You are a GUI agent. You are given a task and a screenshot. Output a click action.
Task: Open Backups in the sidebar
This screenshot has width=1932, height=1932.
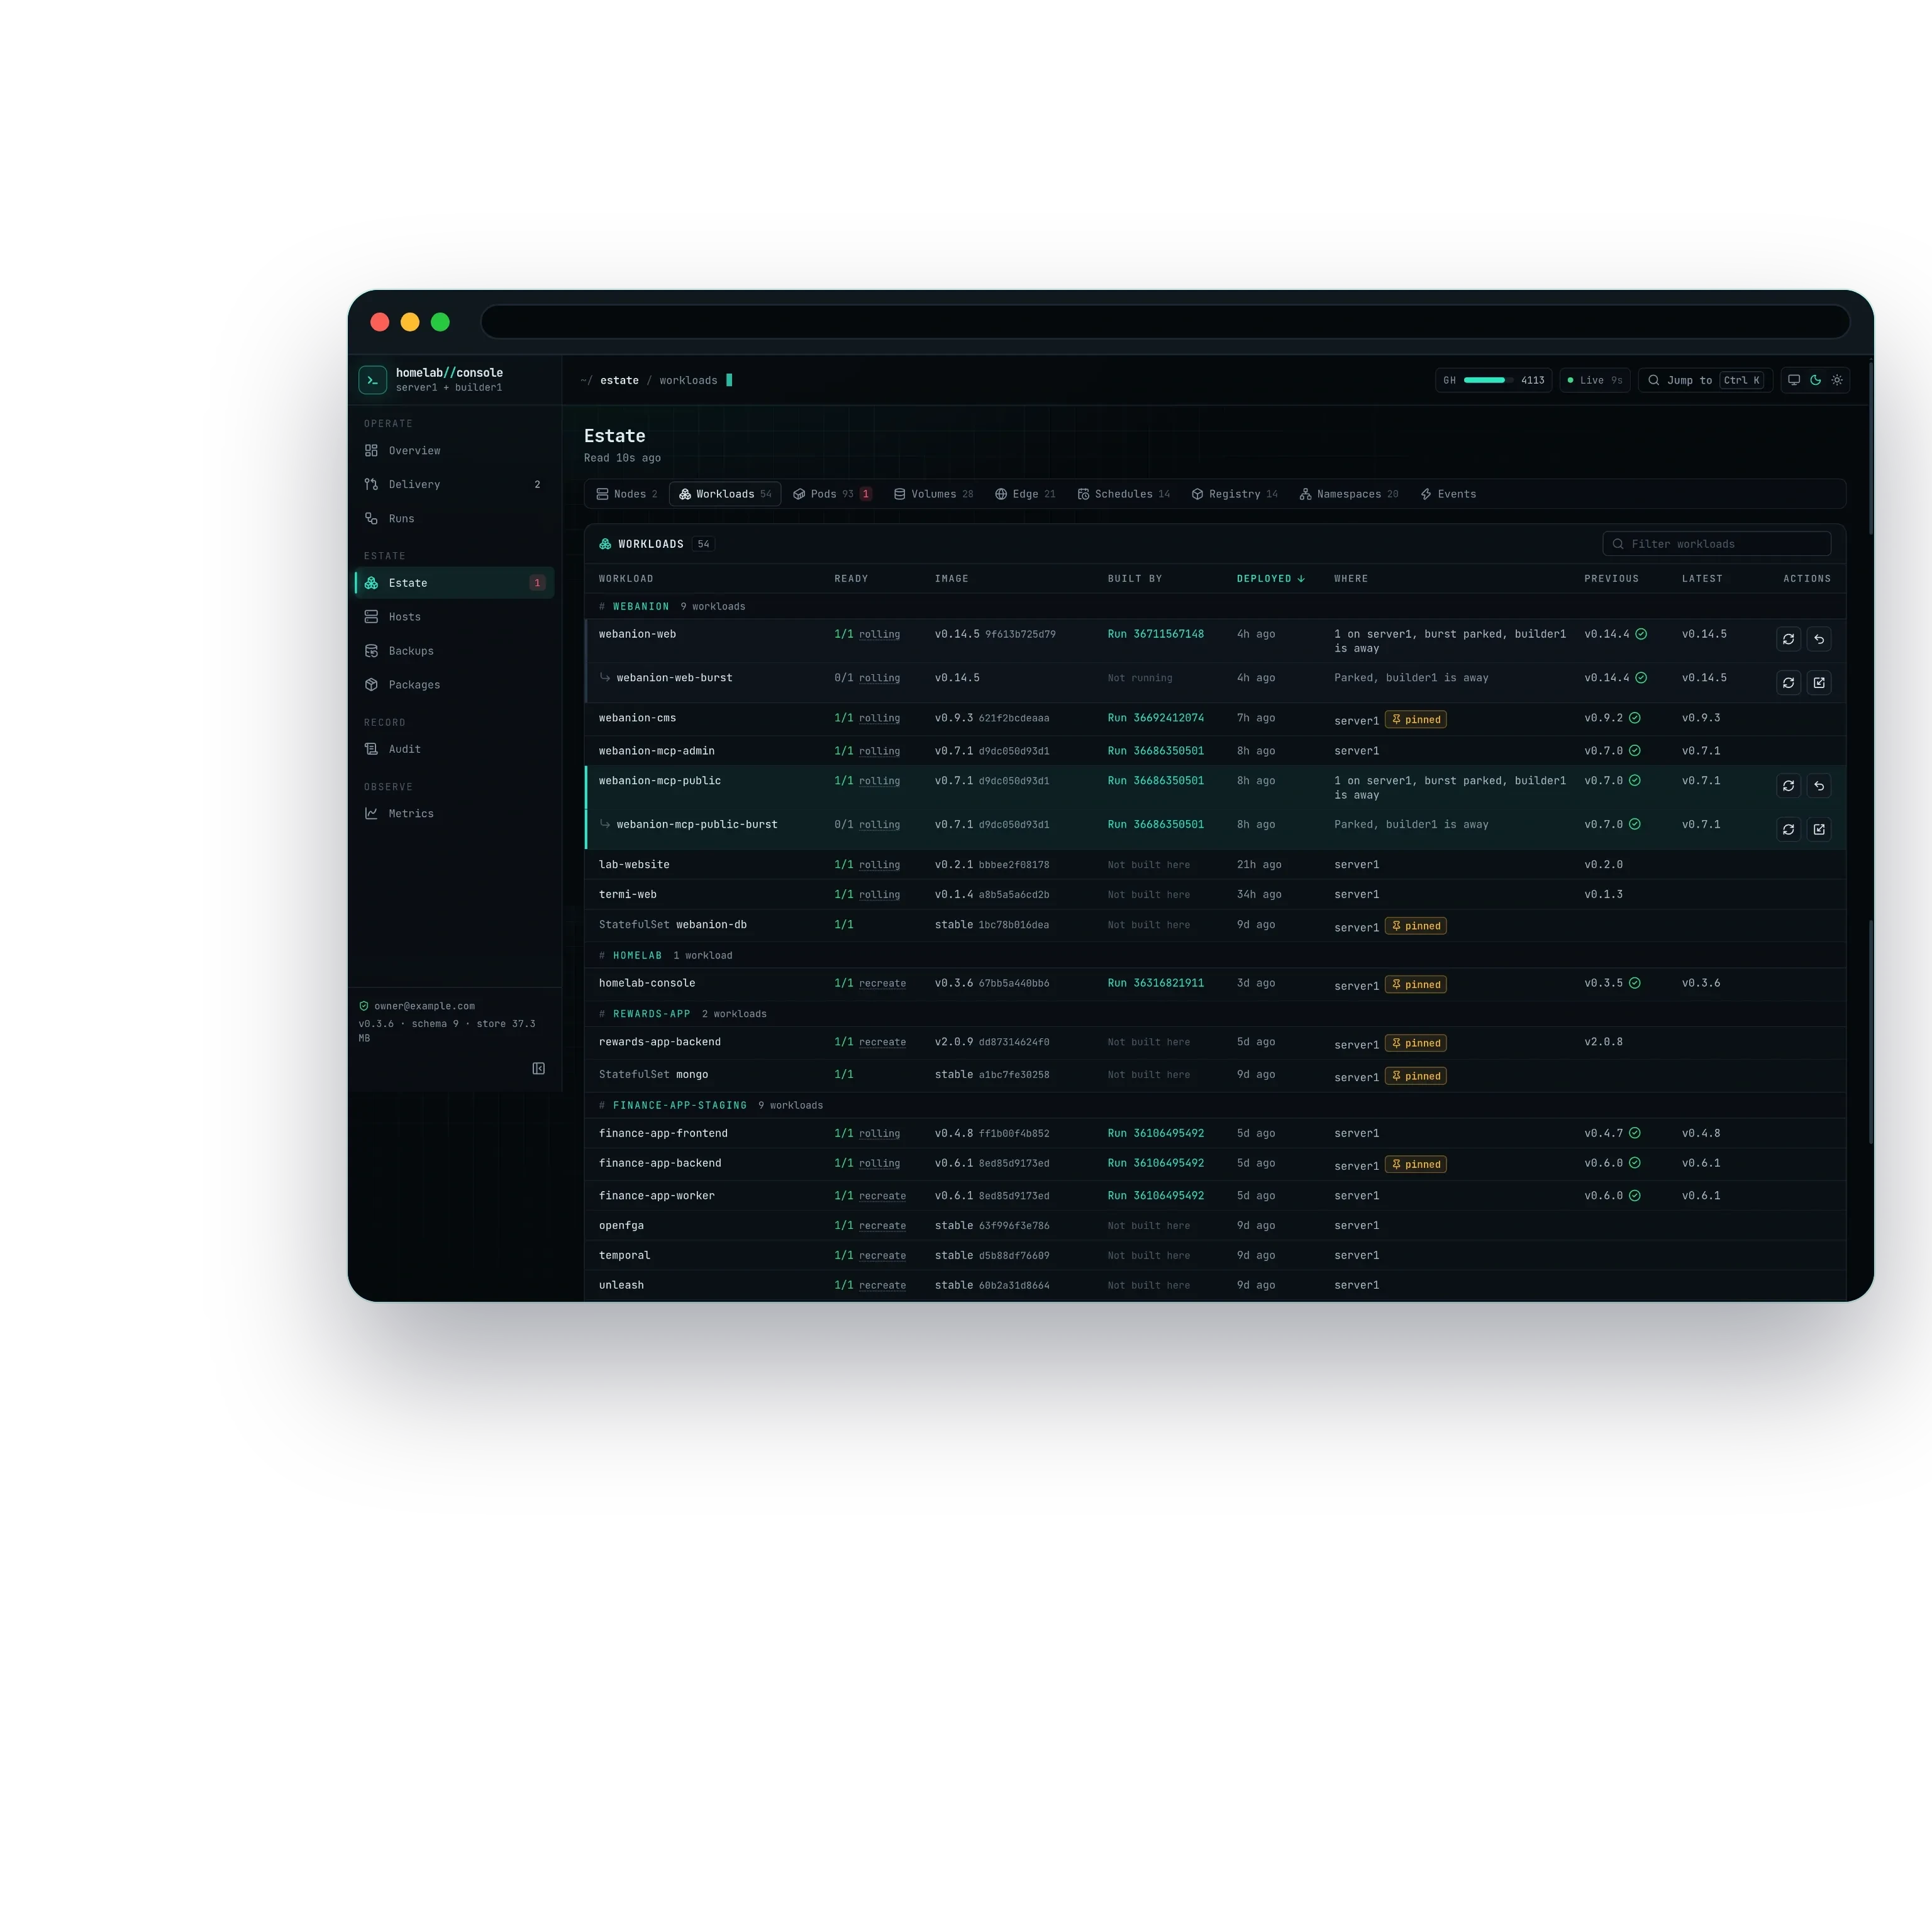[454, 651]
